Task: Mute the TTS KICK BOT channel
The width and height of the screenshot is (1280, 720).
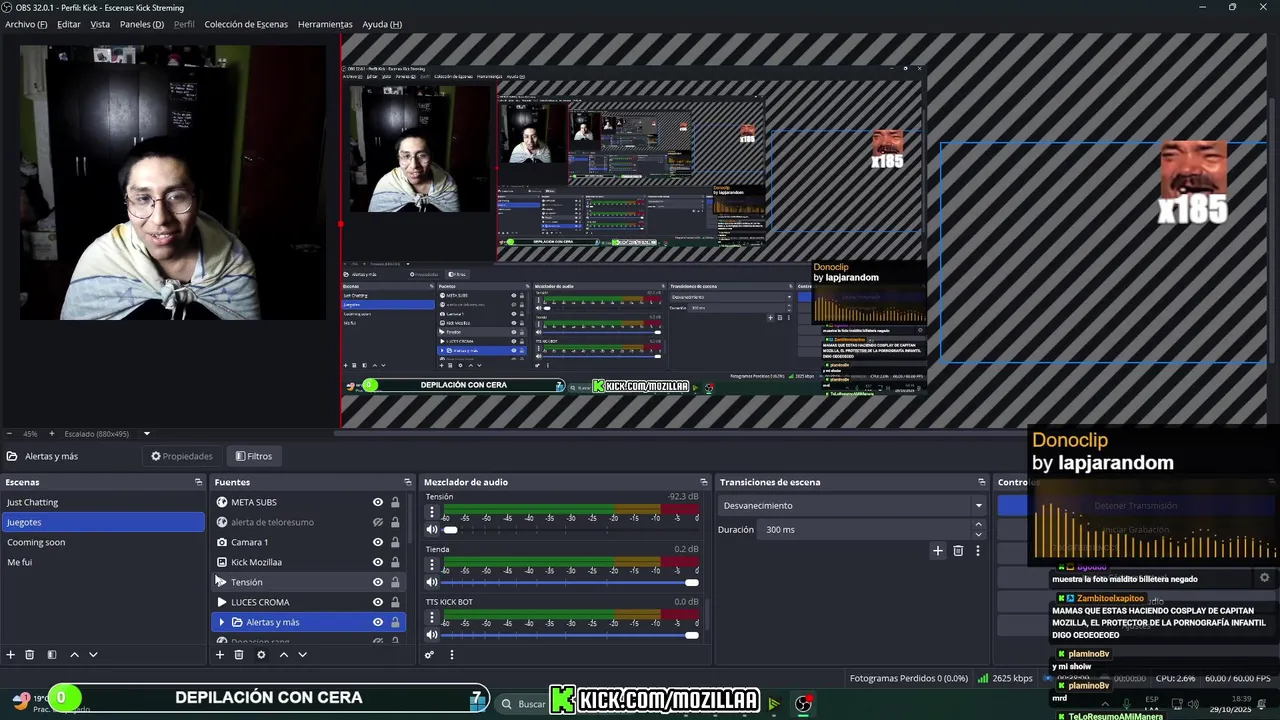Action: coord(432,635)
